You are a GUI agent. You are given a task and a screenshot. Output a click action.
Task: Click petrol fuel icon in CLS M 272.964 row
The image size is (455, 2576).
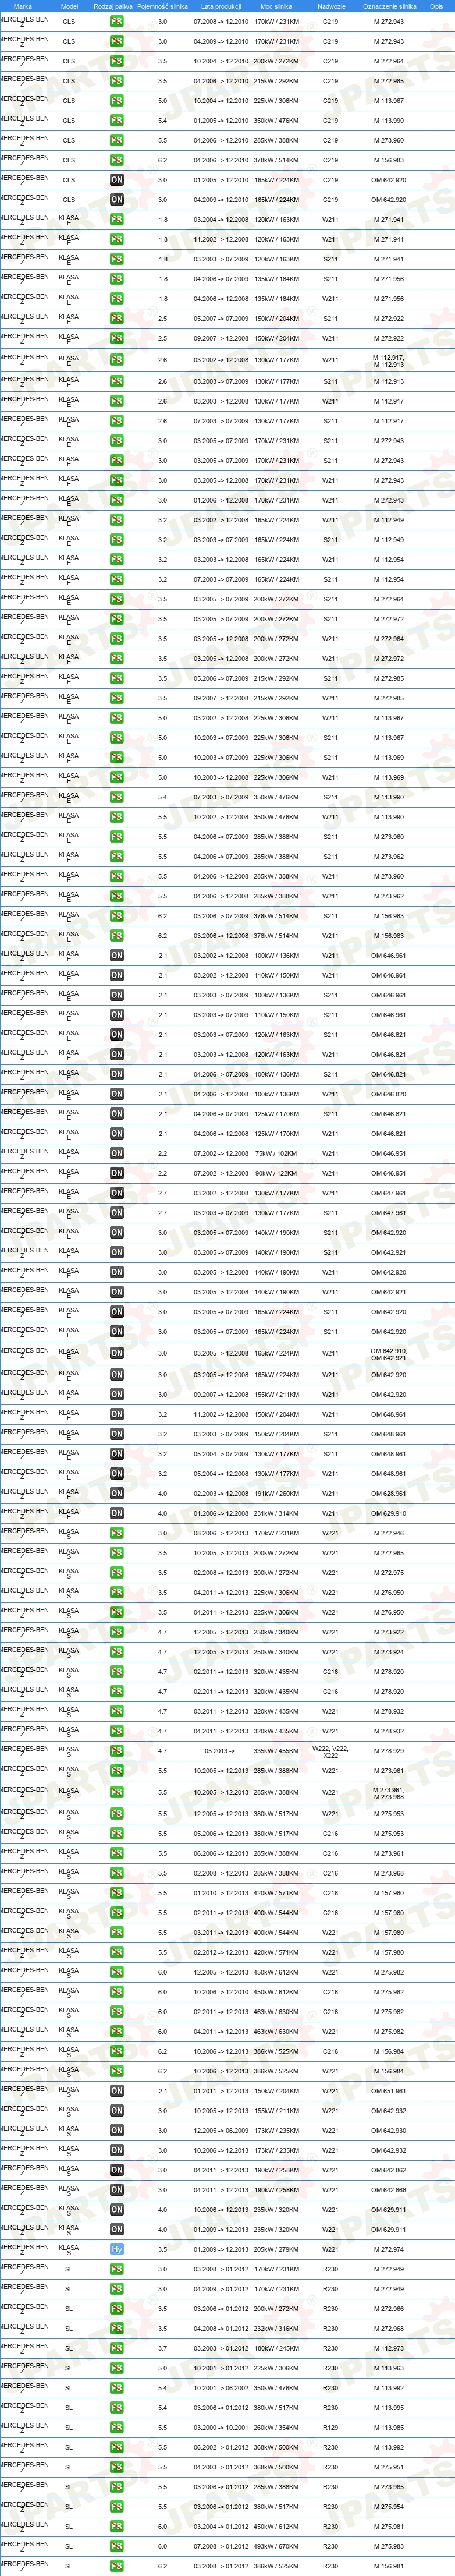117,61
